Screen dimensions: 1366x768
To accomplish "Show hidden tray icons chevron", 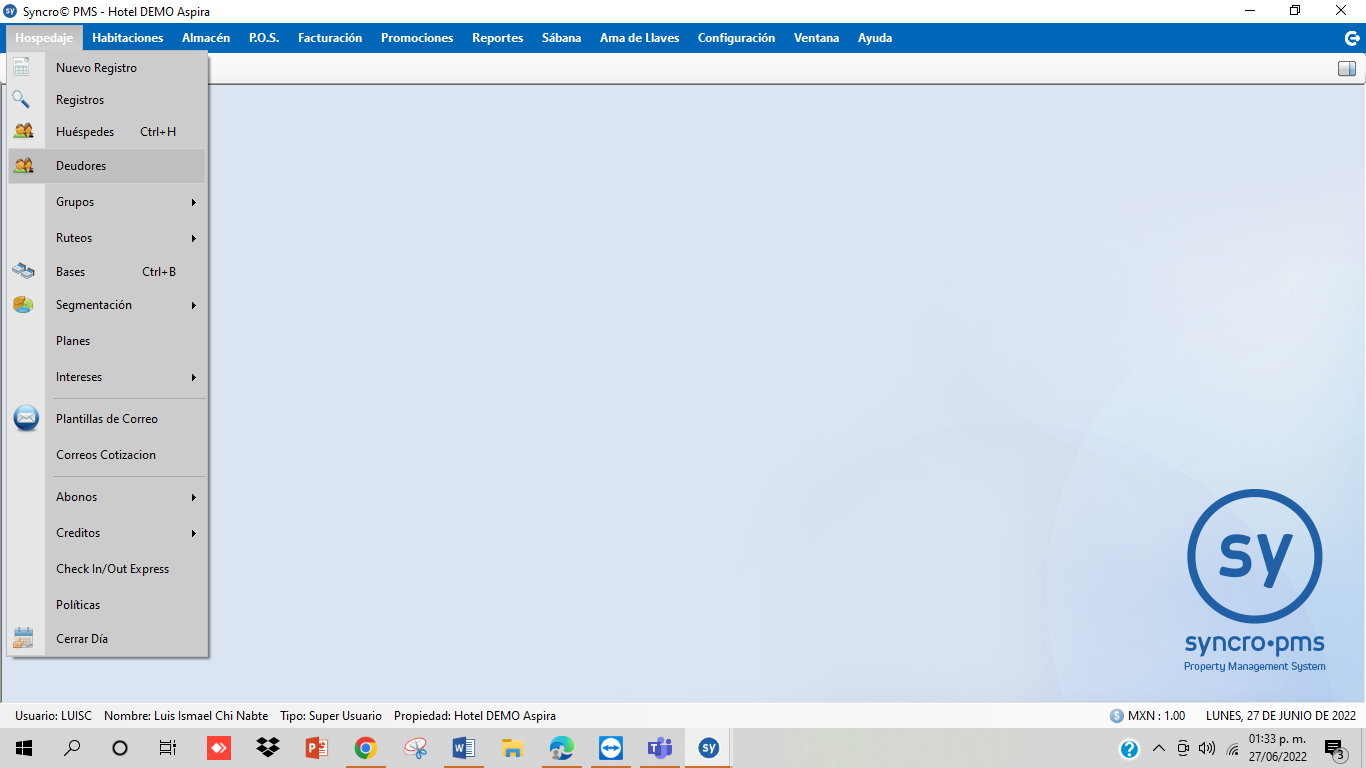I will (x=1159, y=748).
